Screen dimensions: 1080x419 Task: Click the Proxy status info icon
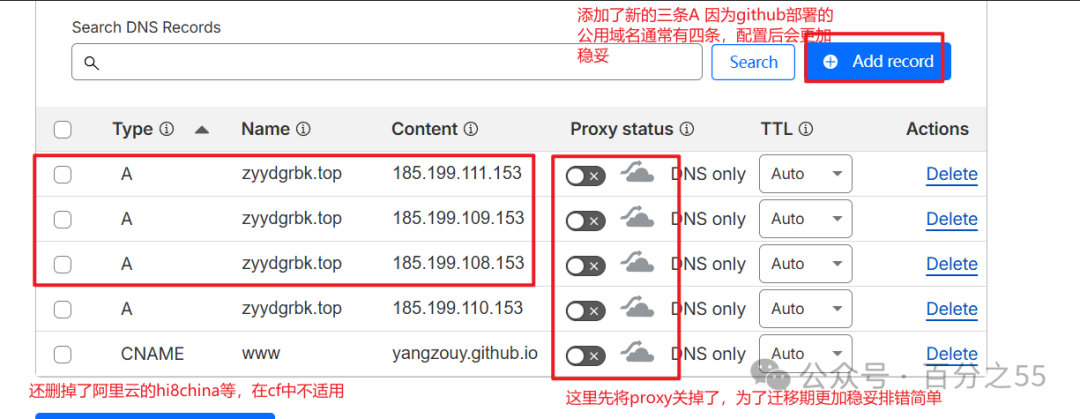pos(687,129)
